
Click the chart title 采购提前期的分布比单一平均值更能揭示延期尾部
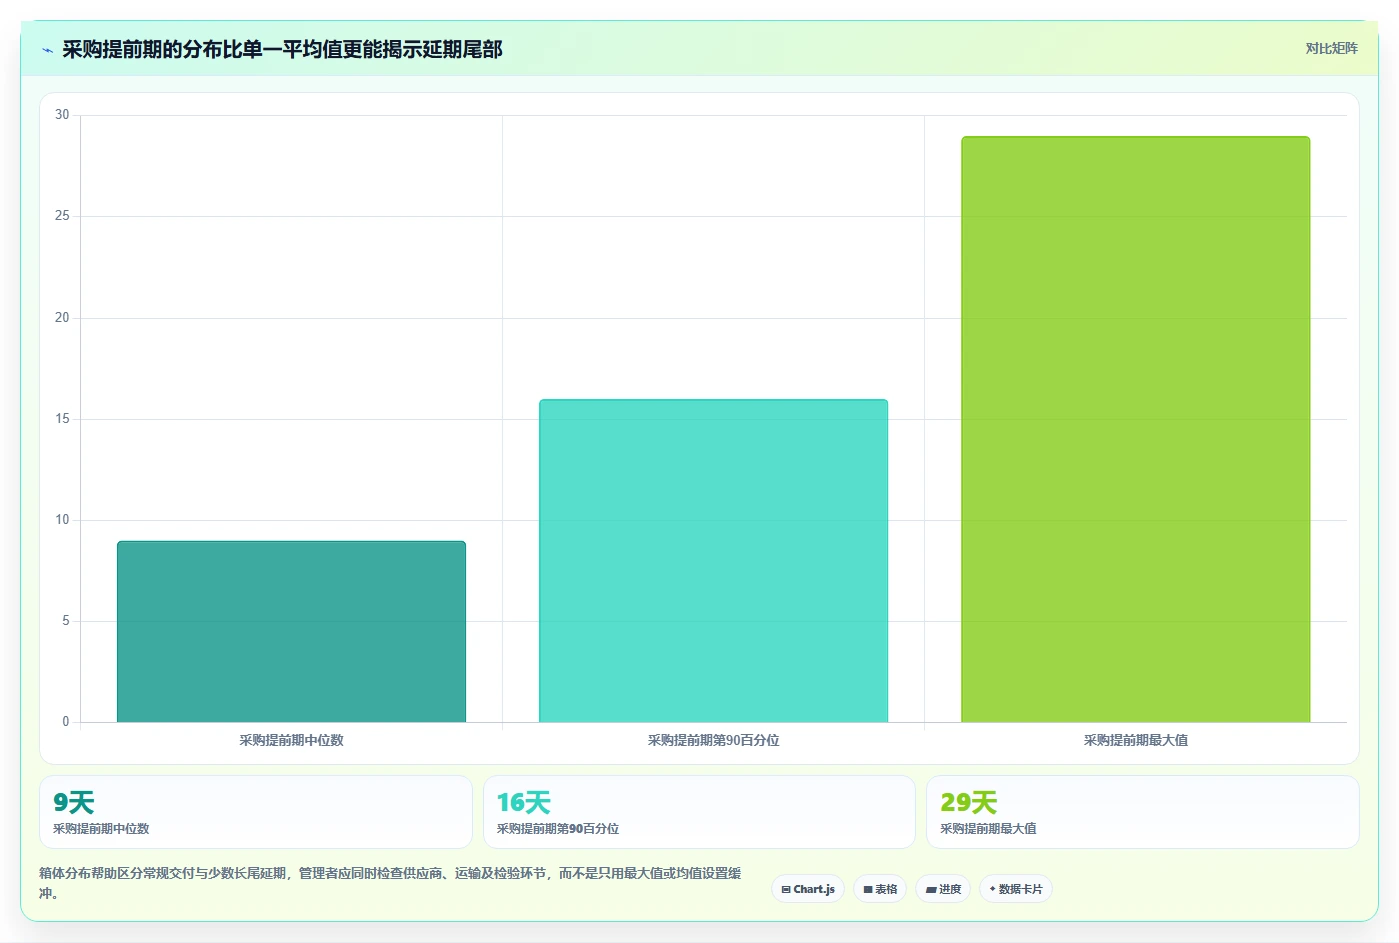pos(282,49)
